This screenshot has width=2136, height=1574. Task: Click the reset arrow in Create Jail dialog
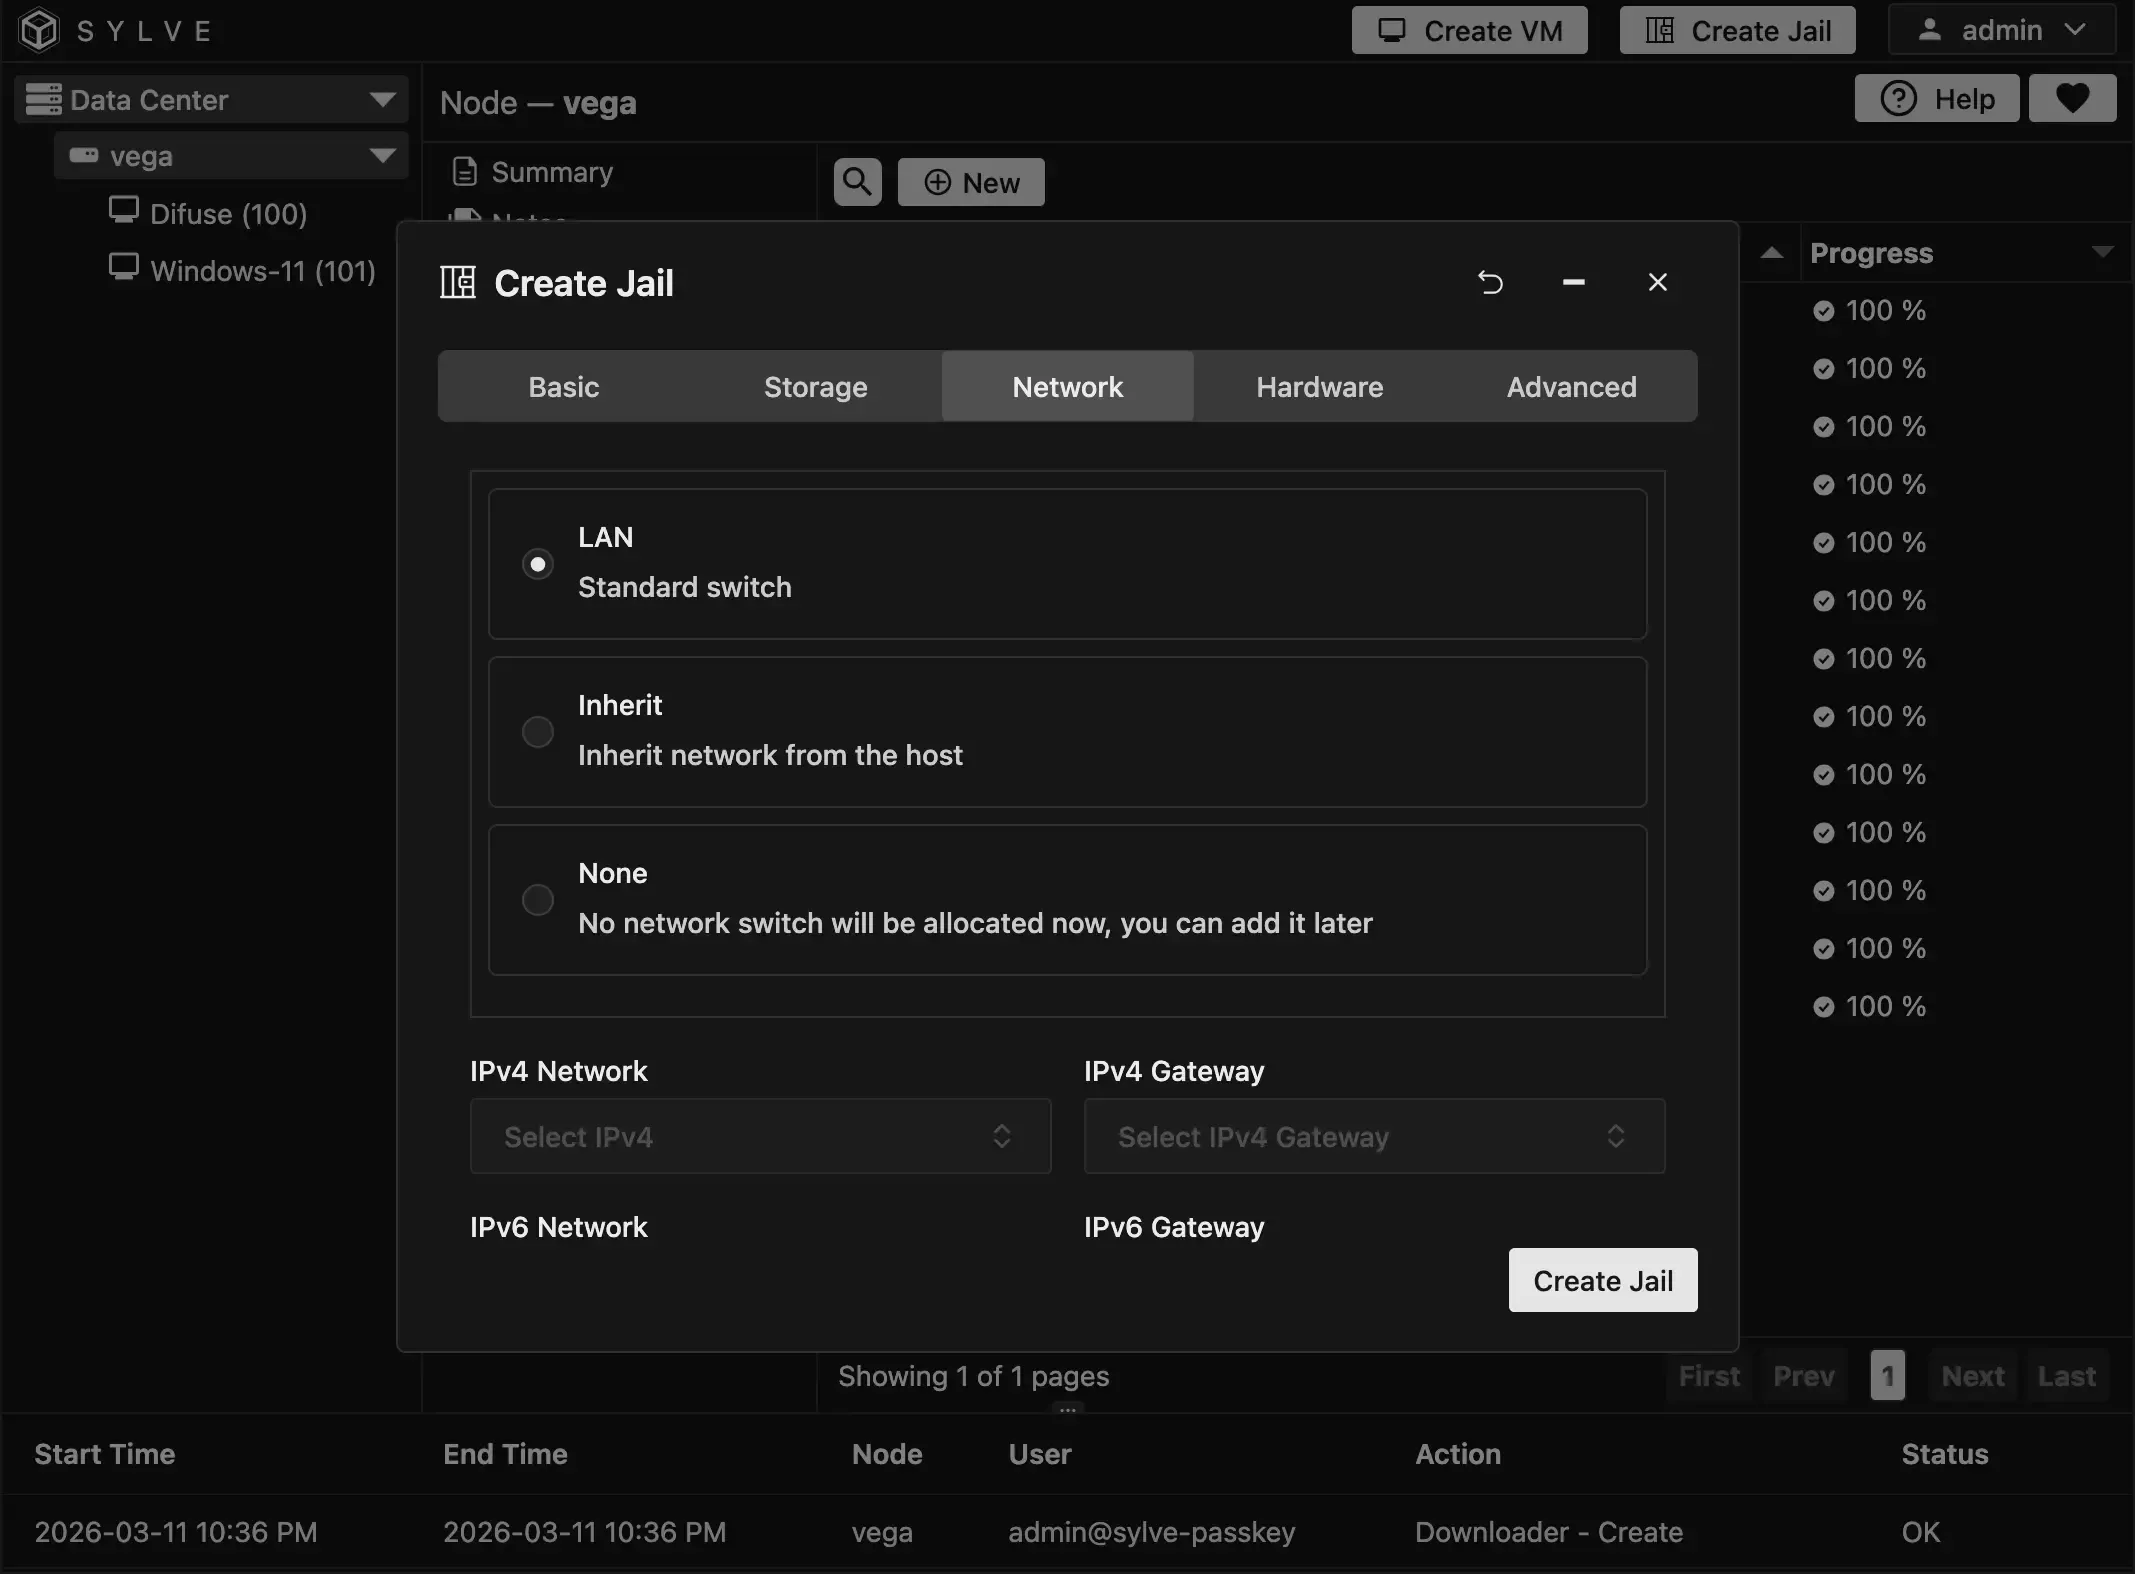pos(1490,282)
